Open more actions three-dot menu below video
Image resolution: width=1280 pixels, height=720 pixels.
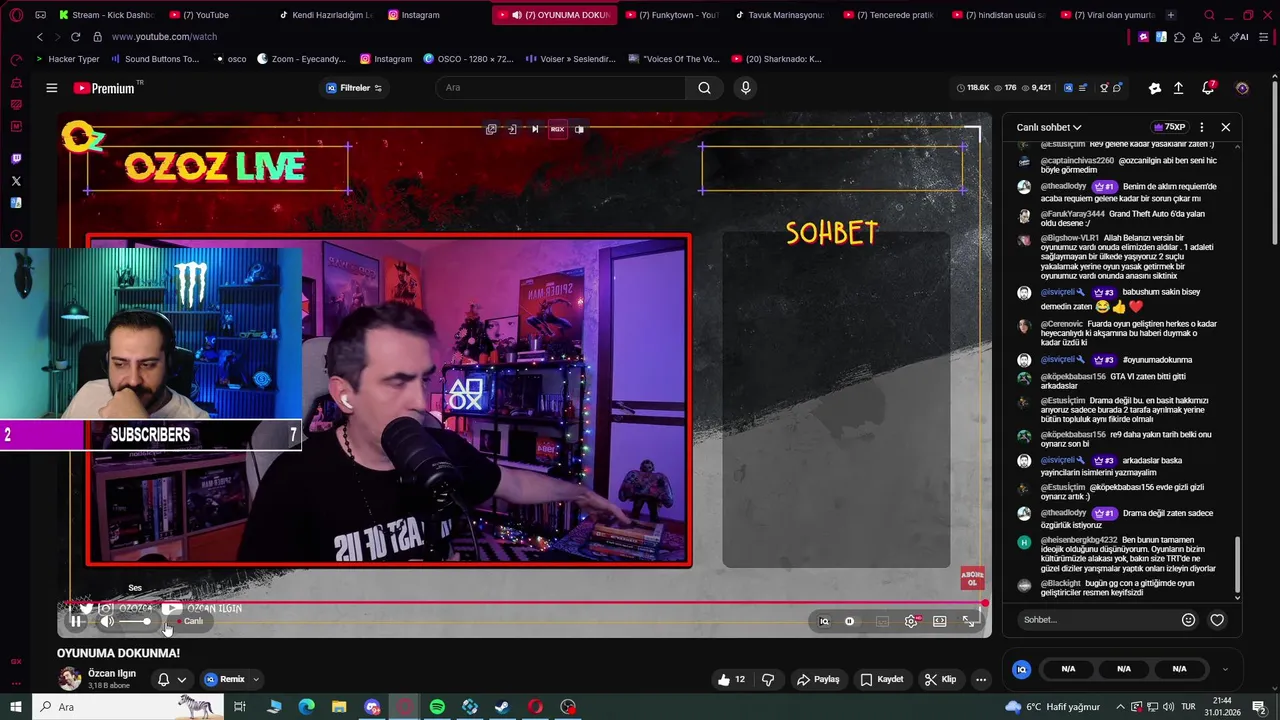pos(981,679)
